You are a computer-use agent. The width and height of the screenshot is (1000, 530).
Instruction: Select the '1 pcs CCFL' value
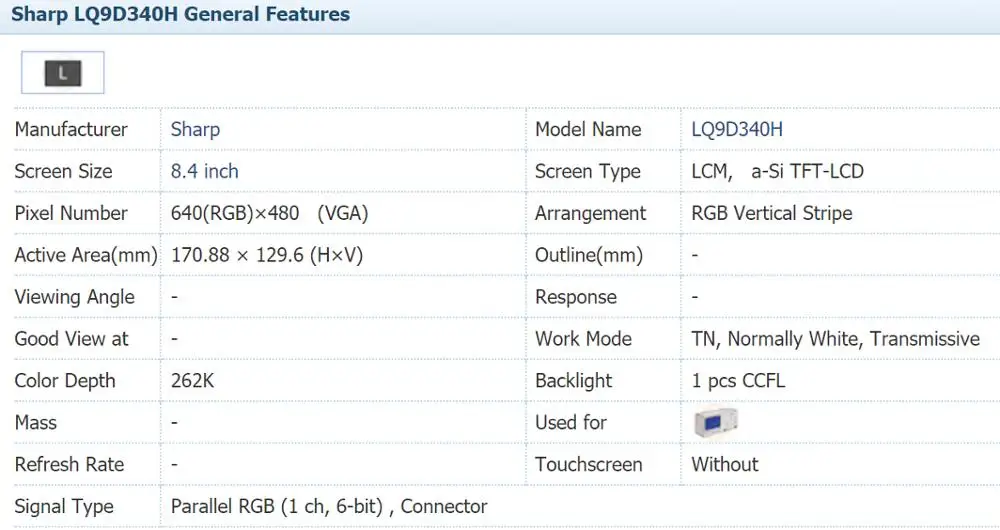coord(739,381)
